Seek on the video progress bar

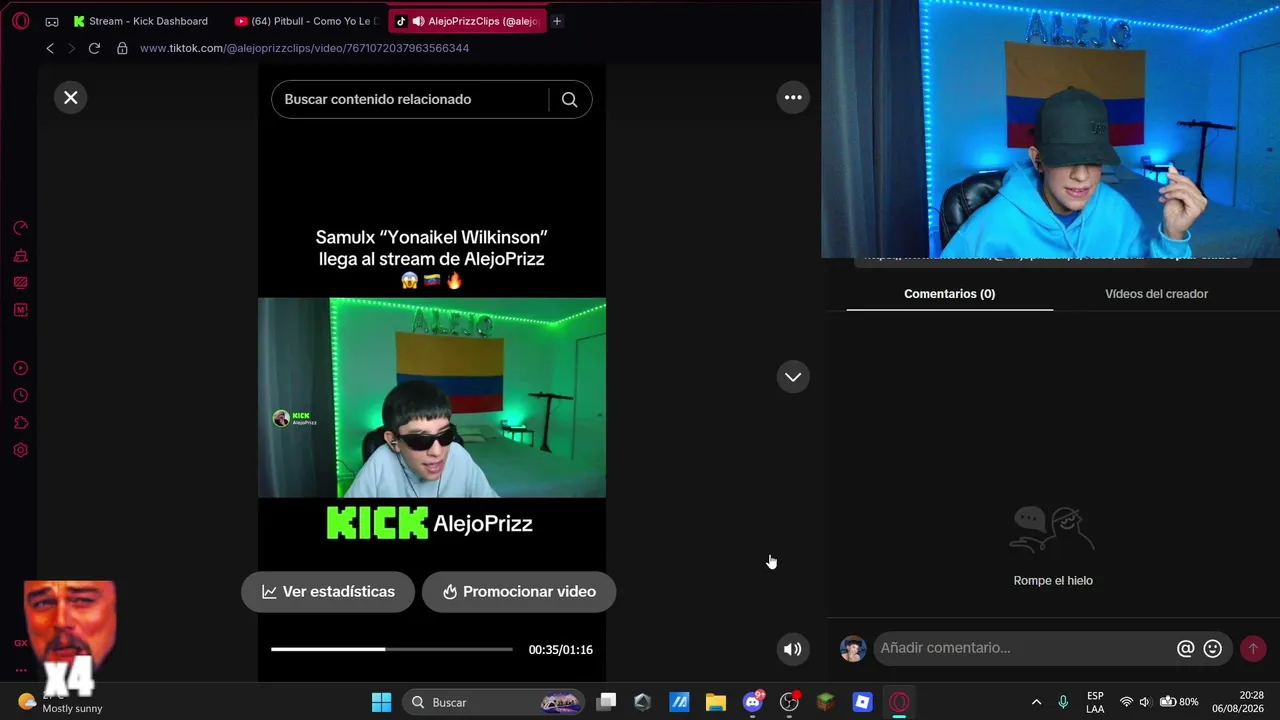[391, 649]
